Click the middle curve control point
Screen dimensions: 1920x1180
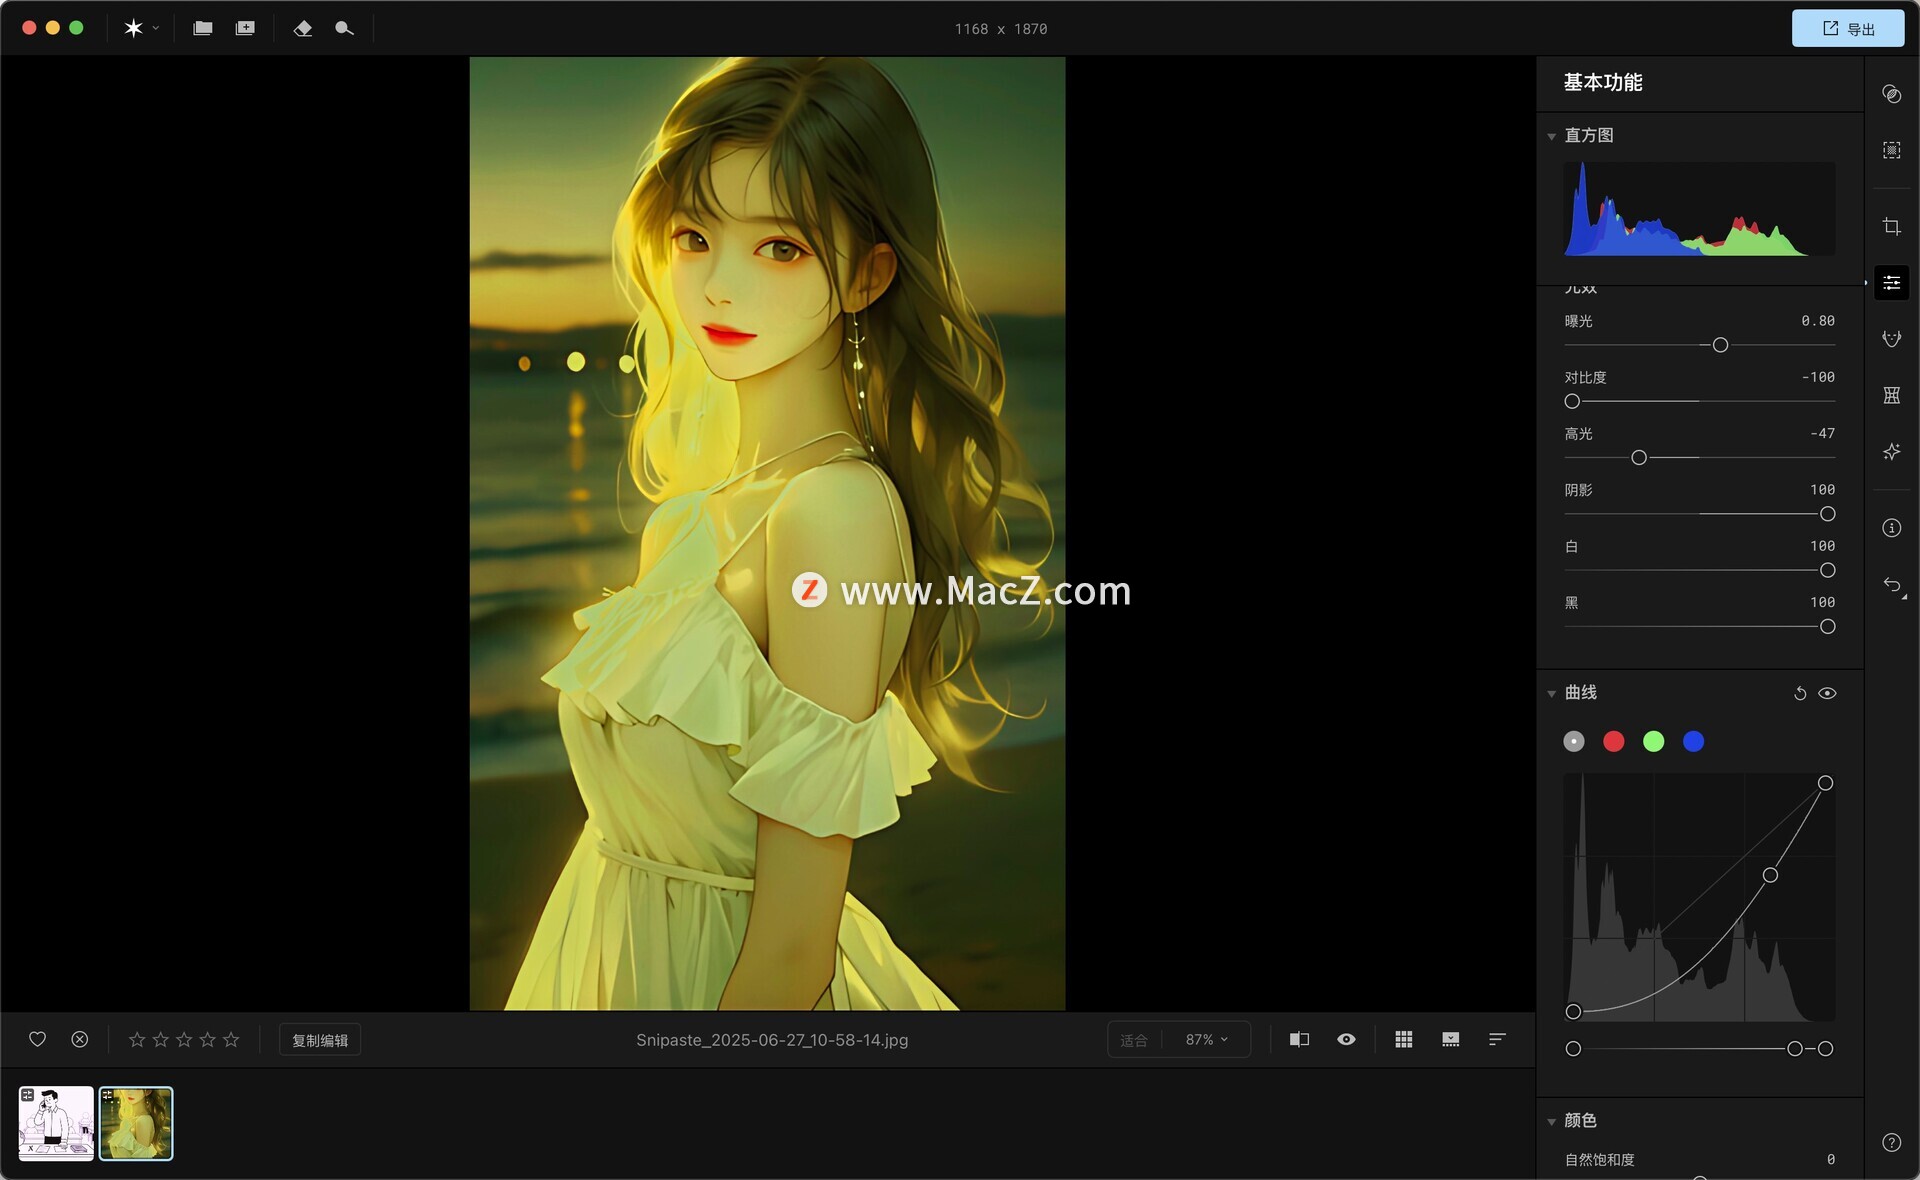point(1770,875)
